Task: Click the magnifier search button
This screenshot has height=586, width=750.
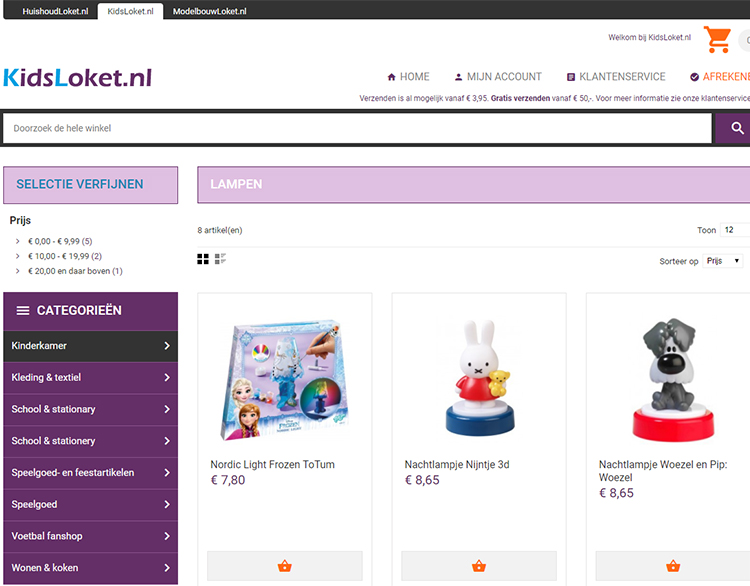Action: coord(736,128)
